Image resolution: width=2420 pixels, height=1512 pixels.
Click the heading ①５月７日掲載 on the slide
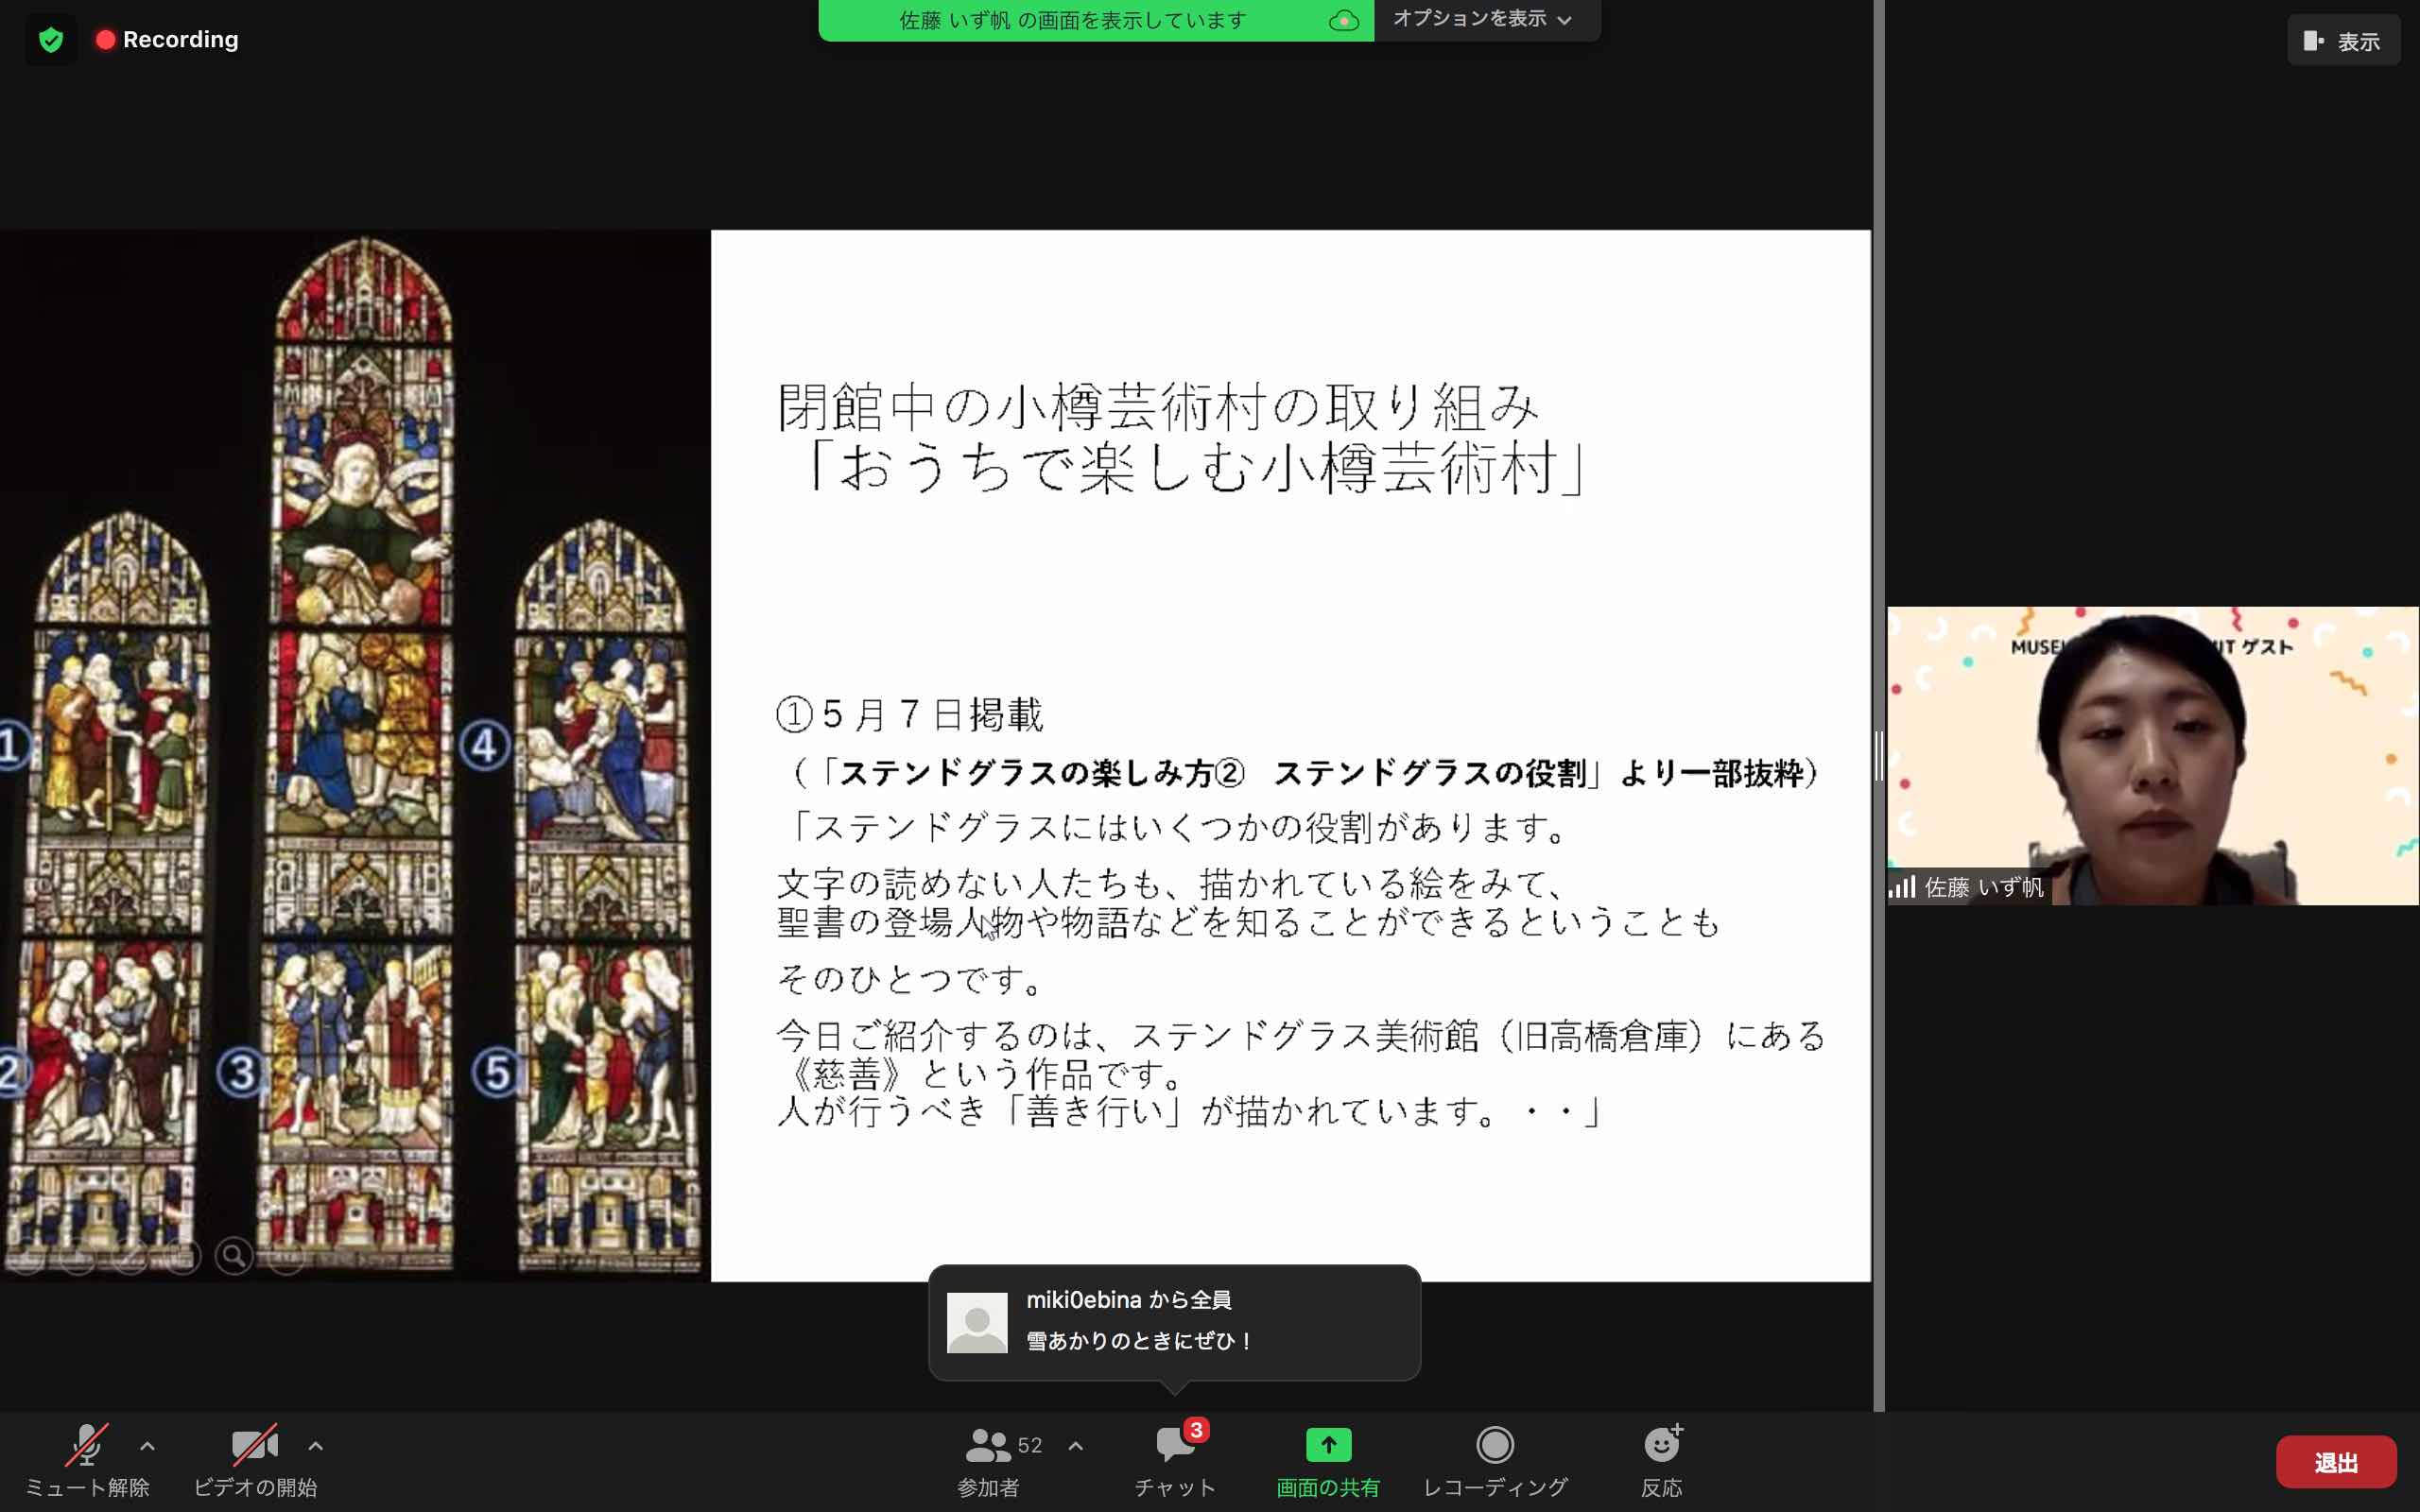coord(910,714)
